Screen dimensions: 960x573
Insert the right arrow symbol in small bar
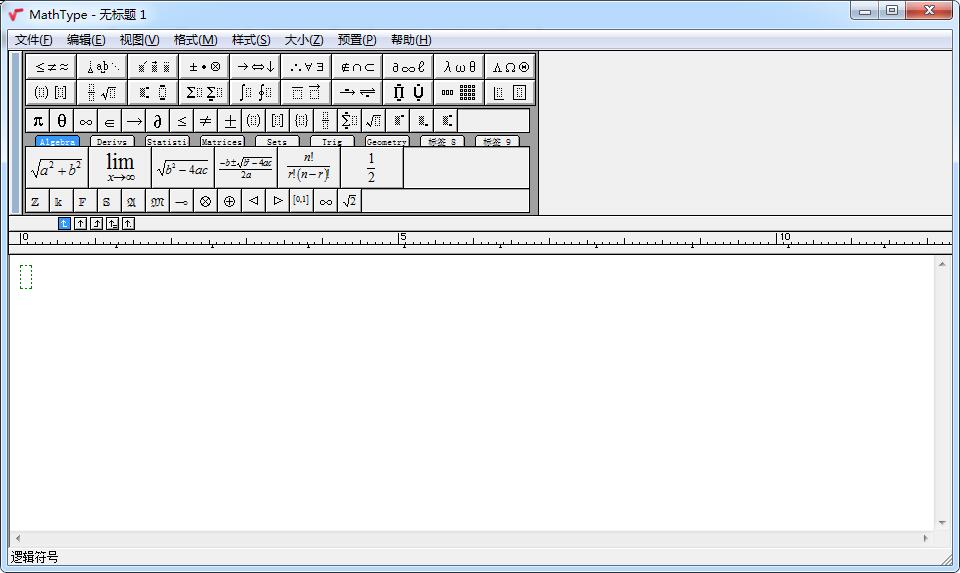click(x=133, y=121)
